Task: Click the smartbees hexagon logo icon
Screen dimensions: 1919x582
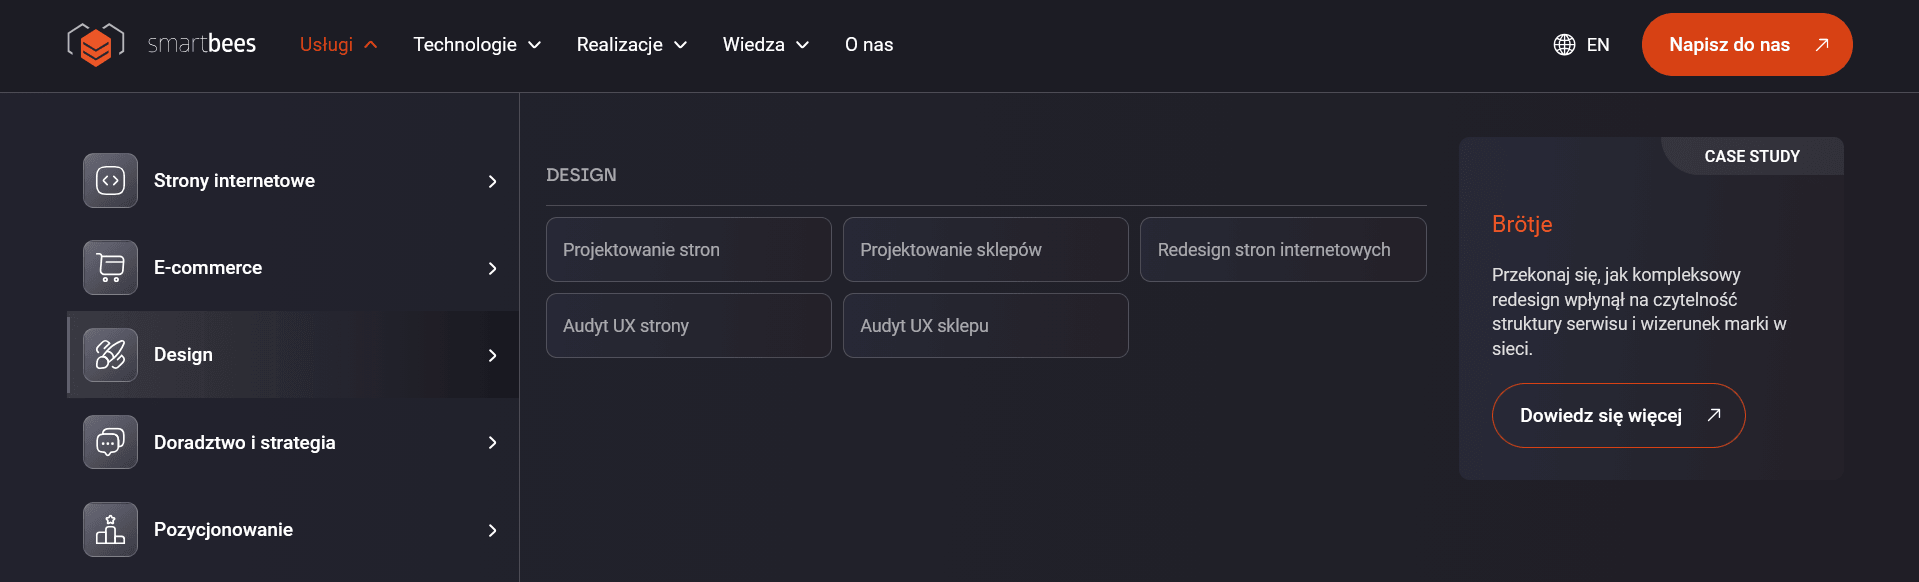Action: pyautogui.click(x=96, y=44)
